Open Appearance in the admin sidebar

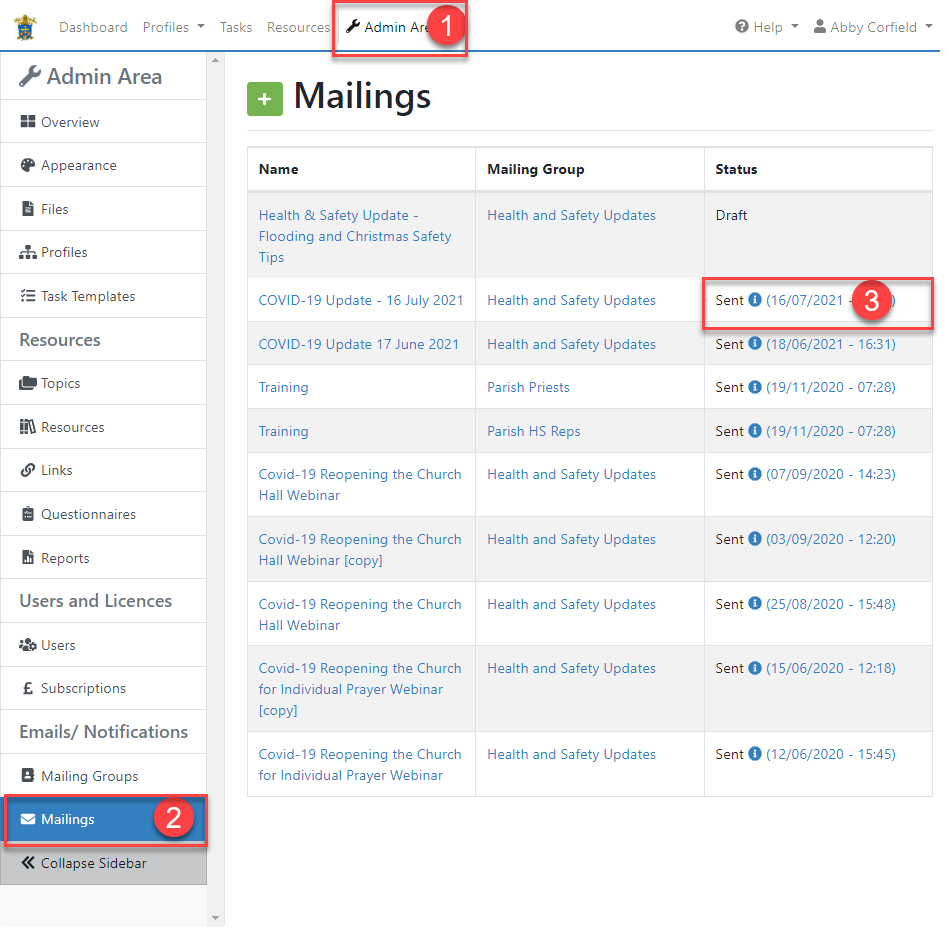[78, 166]
